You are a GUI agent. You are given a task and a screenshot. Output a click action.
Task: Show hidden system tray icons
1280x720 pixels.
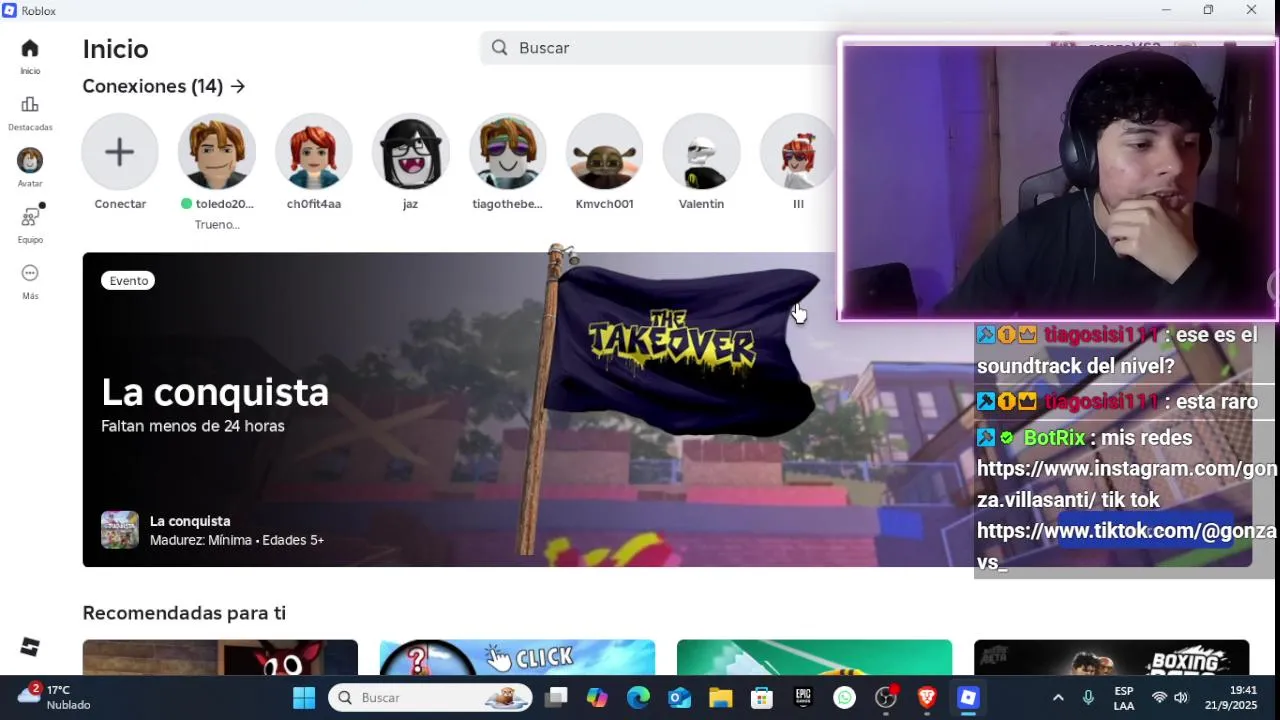pyautogui.click(x=1058, y=698)
